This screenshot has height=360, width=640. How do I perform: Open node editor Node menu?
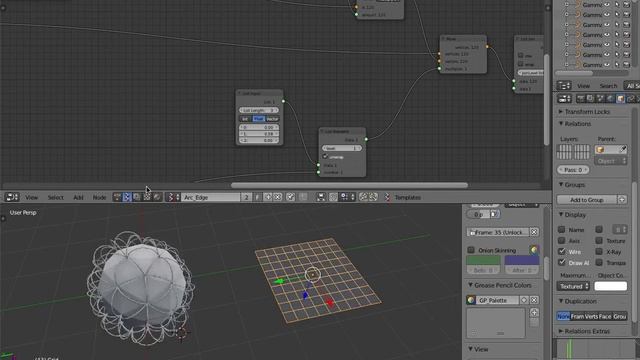(x=99, y=197)
